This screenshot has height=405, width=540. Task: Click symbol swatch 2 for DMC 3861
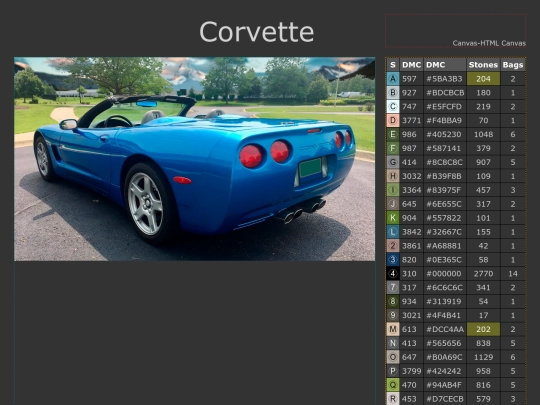[x=393, y=246]
